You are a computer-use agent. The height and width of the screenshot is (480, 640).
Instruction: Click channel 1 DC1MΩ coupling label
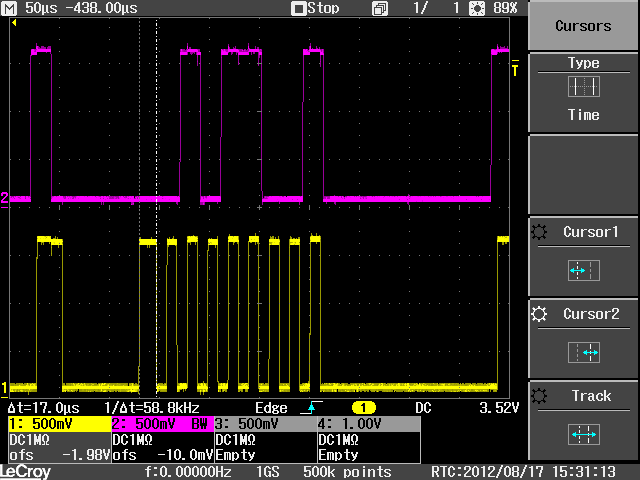29,440
